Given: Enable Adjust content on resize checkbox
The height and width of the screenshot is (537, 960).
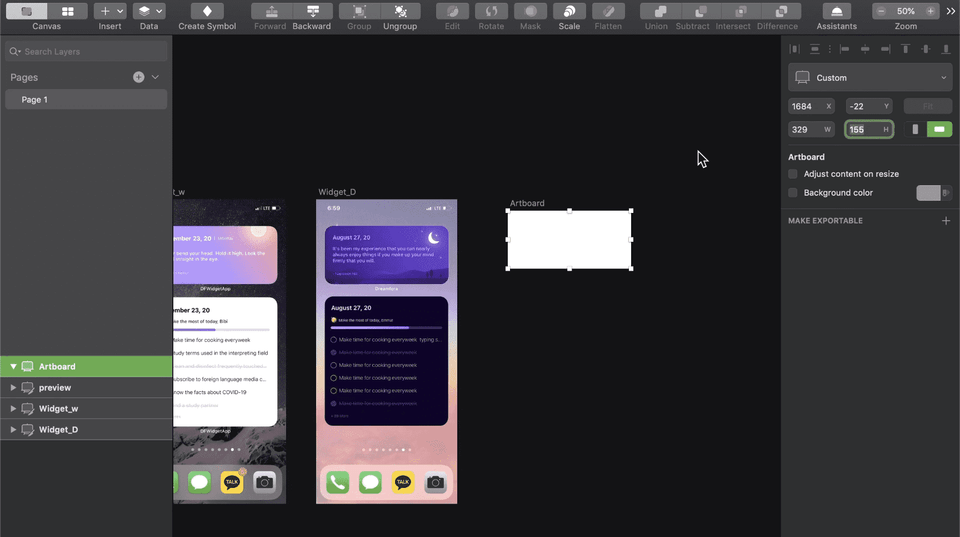Looking at the screenshot, I should click(793, 174).
